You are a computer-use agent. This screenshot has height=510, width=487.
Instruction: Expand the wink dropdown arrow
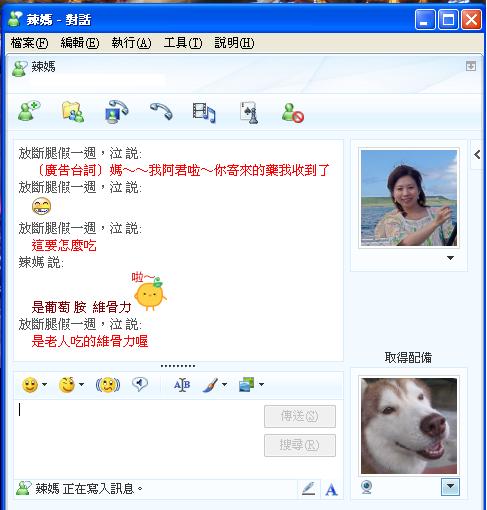point(81,384)
